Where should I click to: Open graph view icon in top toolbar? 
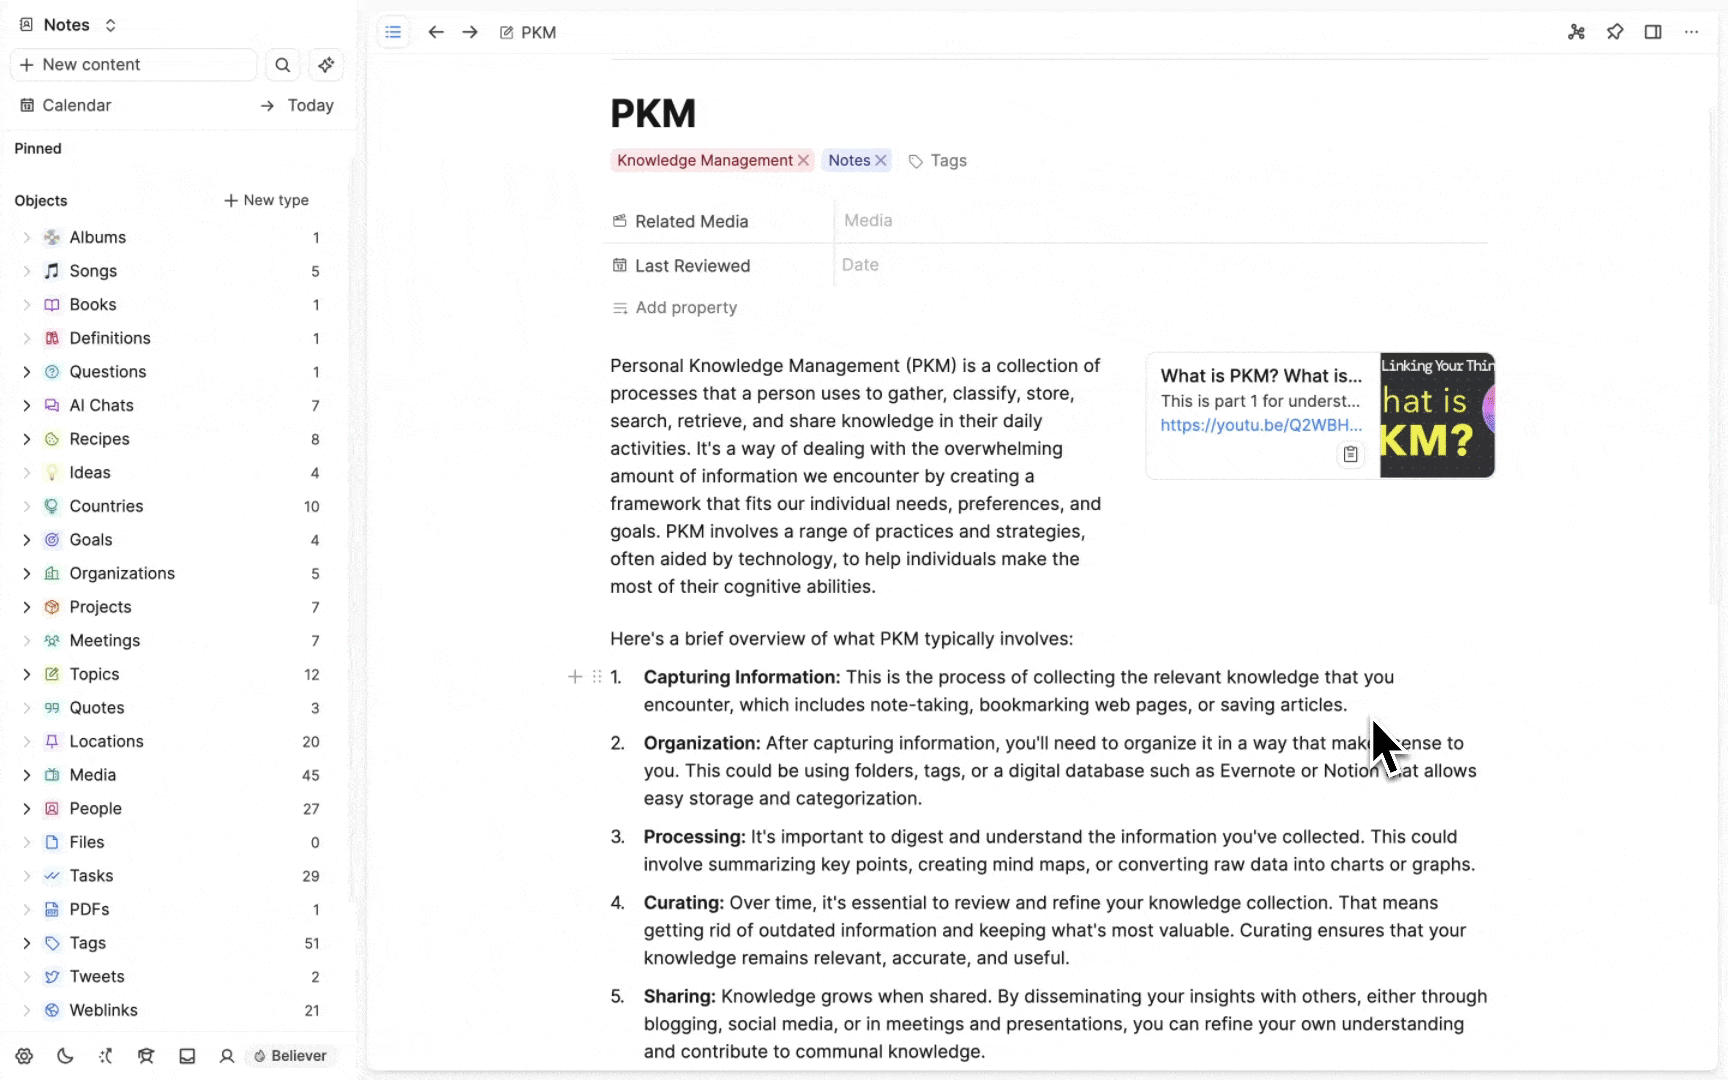(x=1576, y=32)
